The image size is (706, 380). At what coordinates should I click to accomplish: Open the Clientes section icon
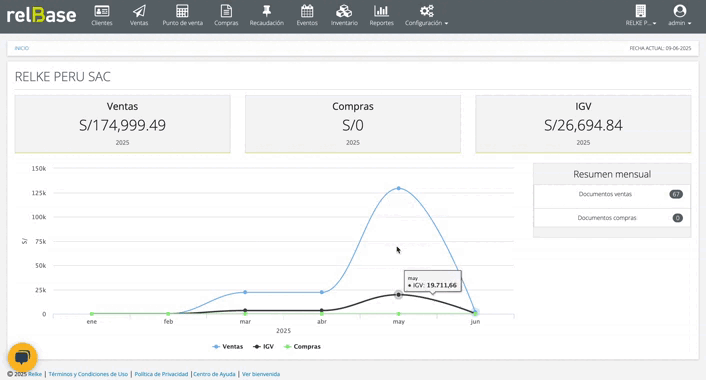click(102, 11)
